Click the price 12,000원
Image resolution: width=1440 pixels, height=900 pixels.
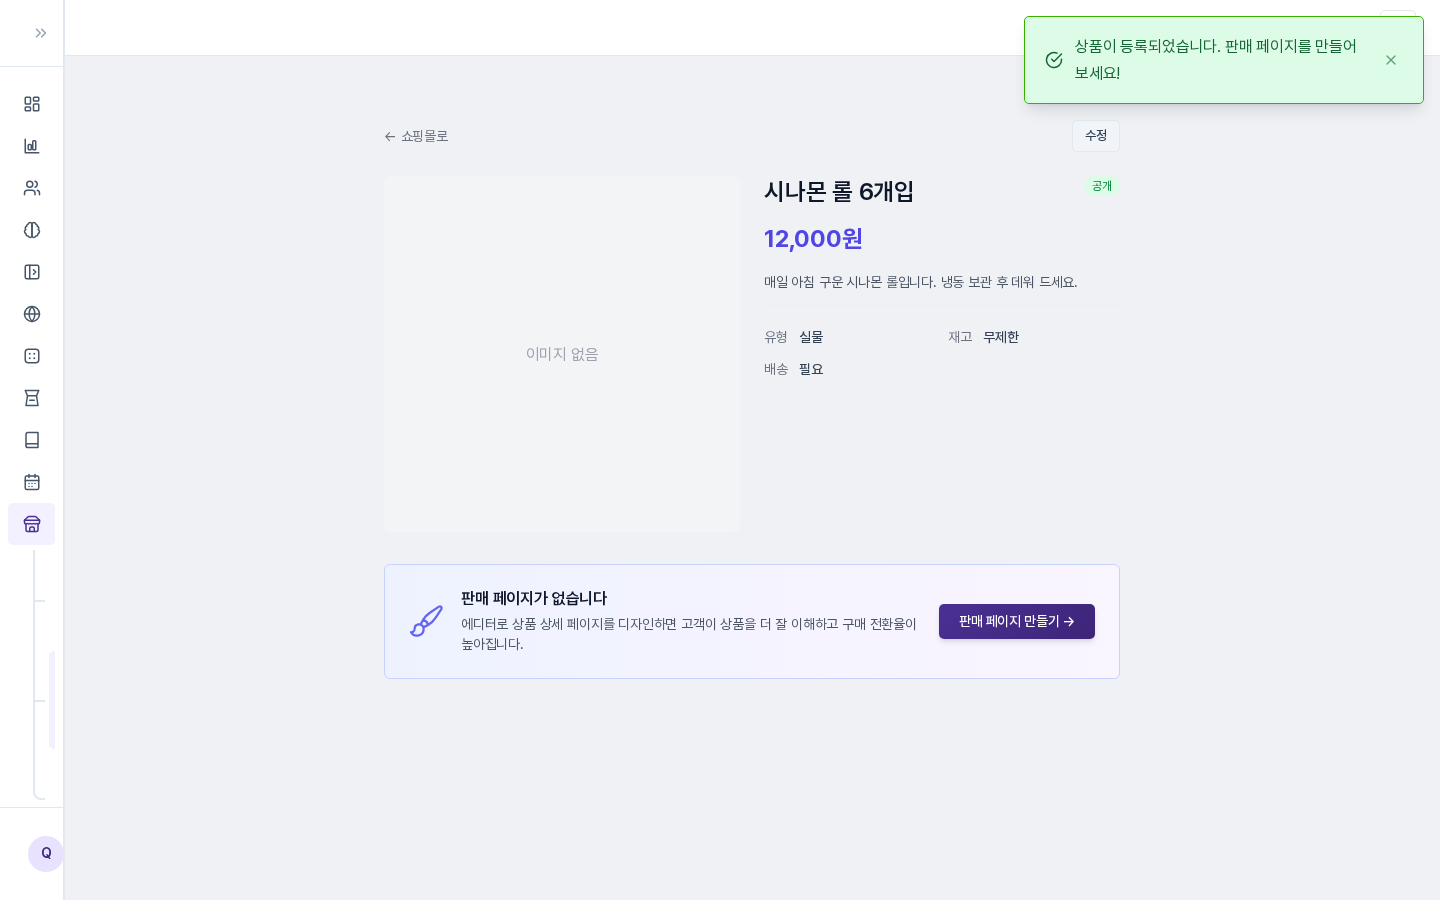click(813, 239)
